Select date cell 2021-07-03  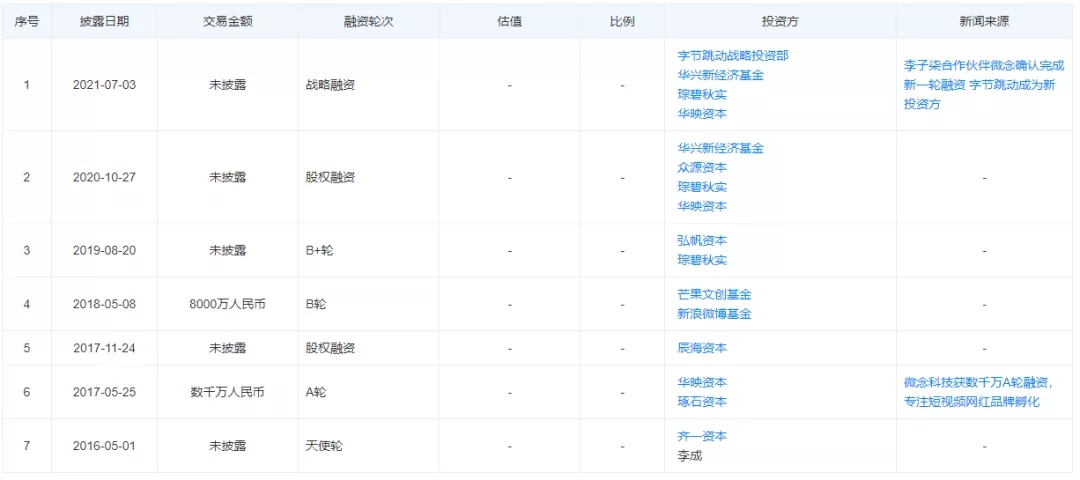click(104, 85)
